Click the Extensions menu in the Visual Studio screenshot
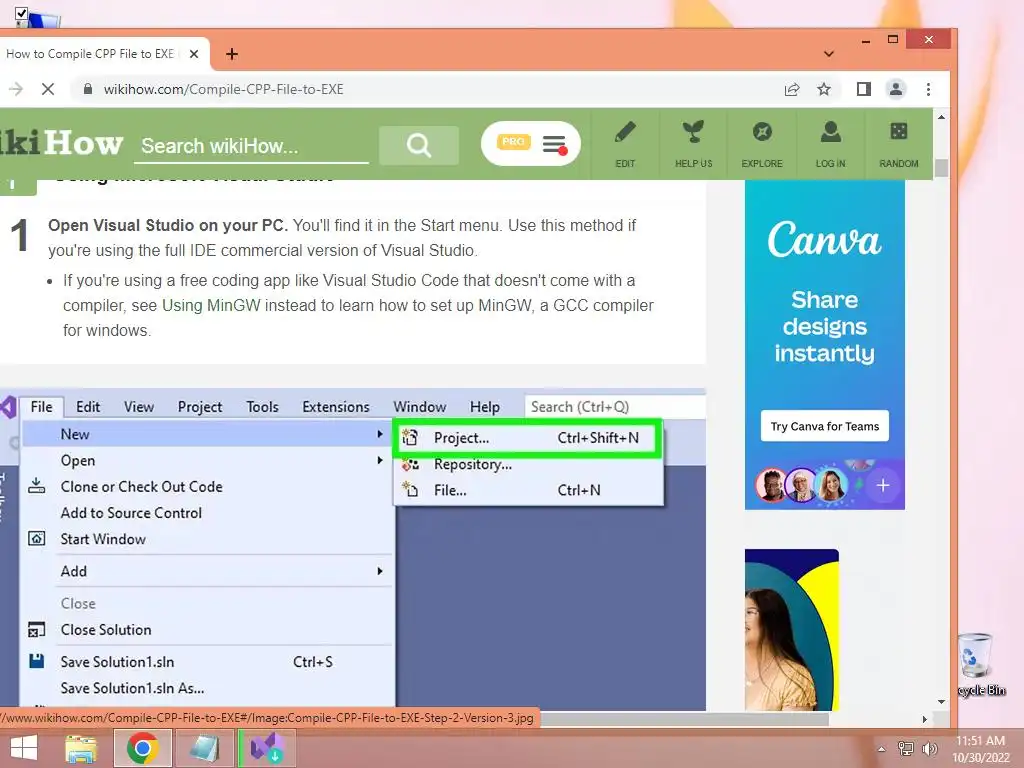1024x768 pixels. pyautogui.click(x=336, y=407)
